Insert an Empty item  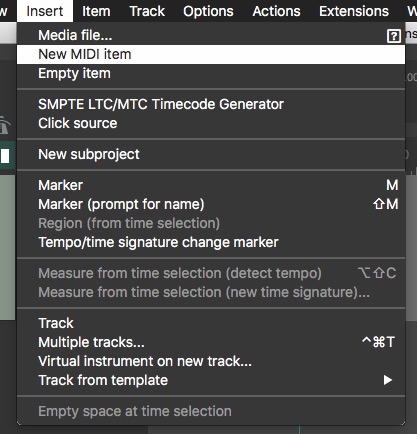click(x=211, y=73)
